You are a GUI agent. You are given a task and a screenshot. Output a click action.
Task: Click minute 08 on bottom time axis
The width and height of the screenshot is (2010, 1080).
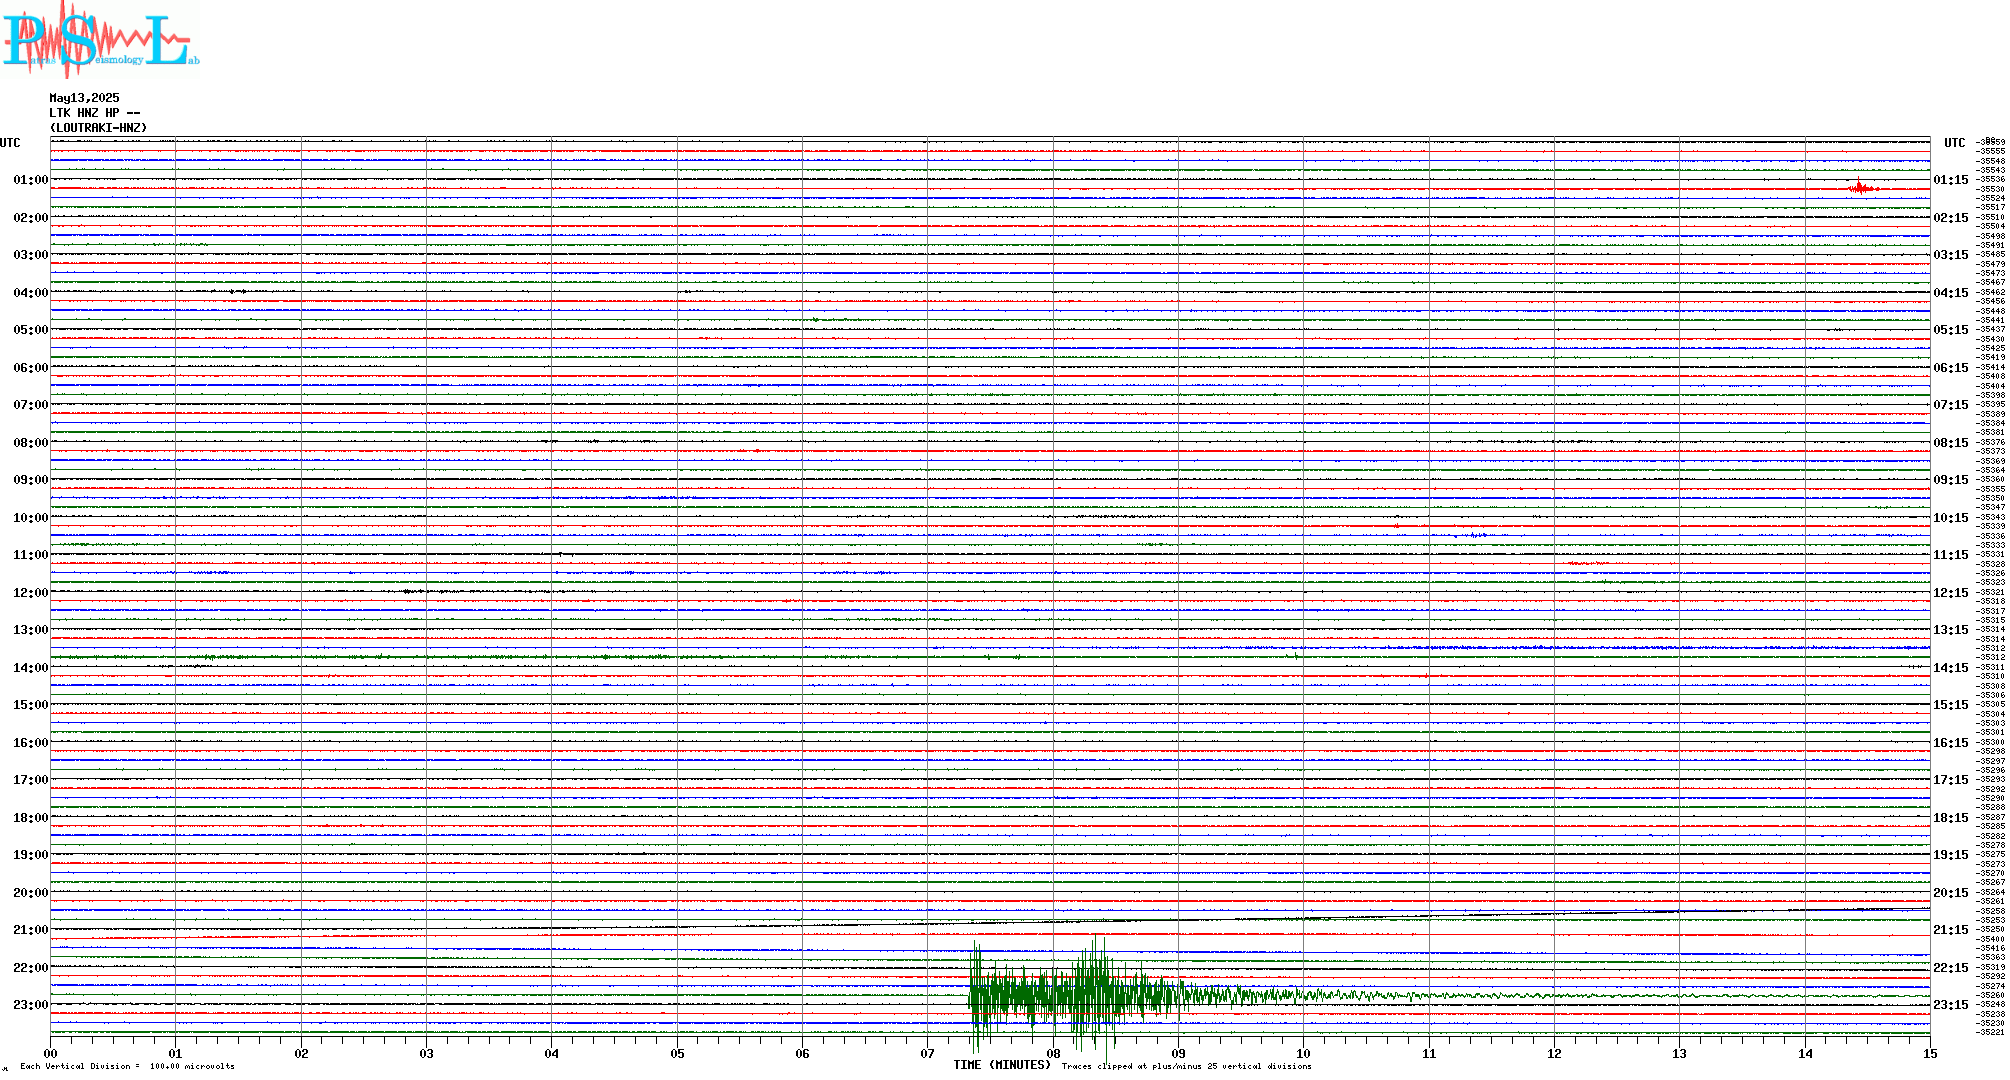(x=1053, y=1053)
